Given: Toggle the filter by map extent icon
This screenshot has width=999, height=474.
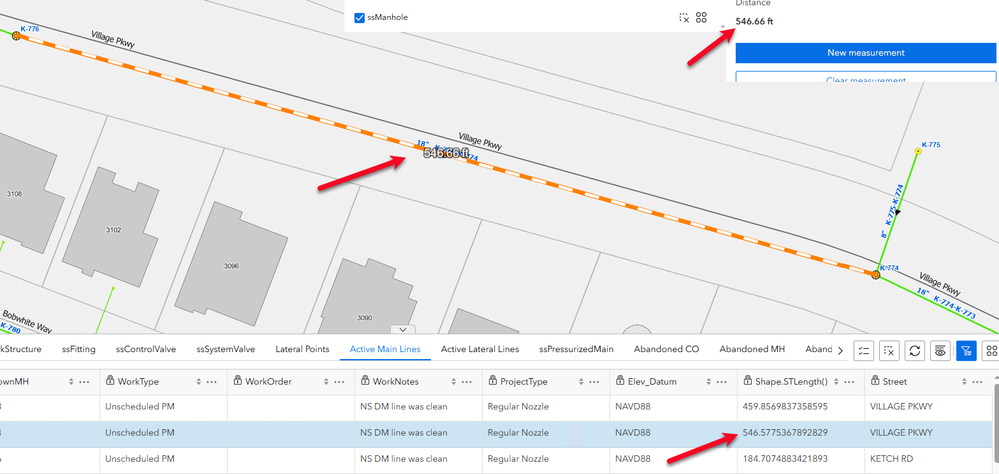Looking at the screenshot, I should click(966, 350).
